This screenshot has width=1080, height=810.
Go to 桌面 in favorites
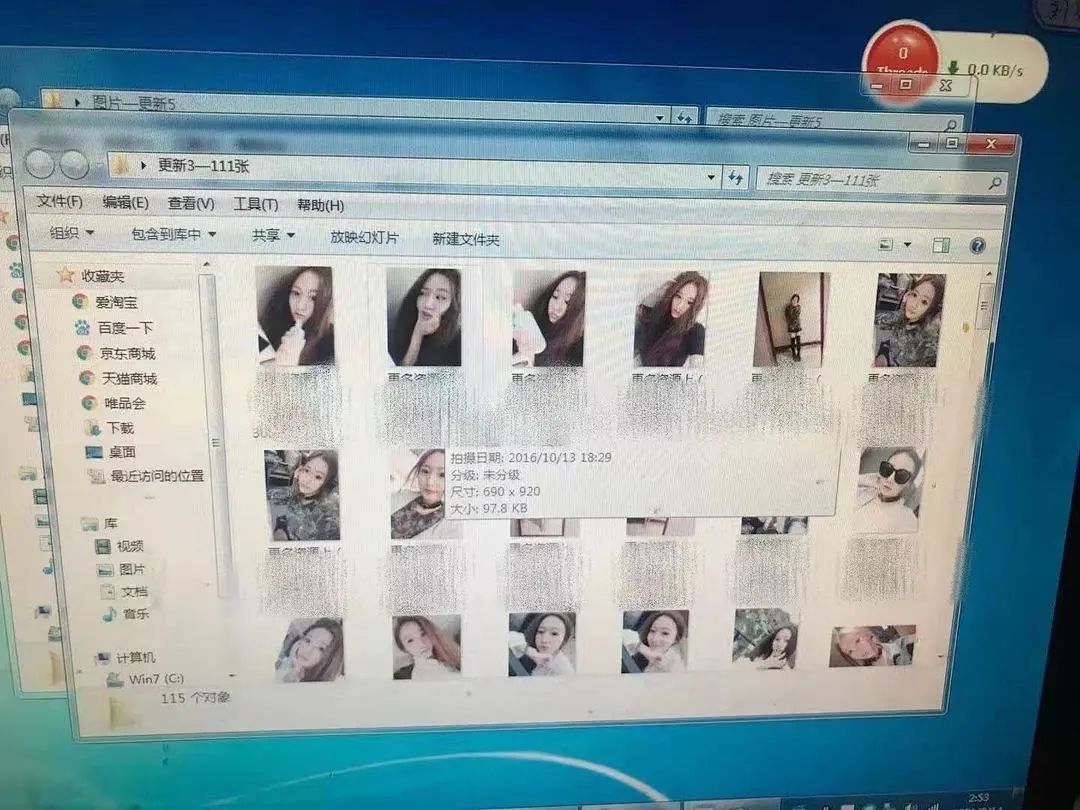122,452
